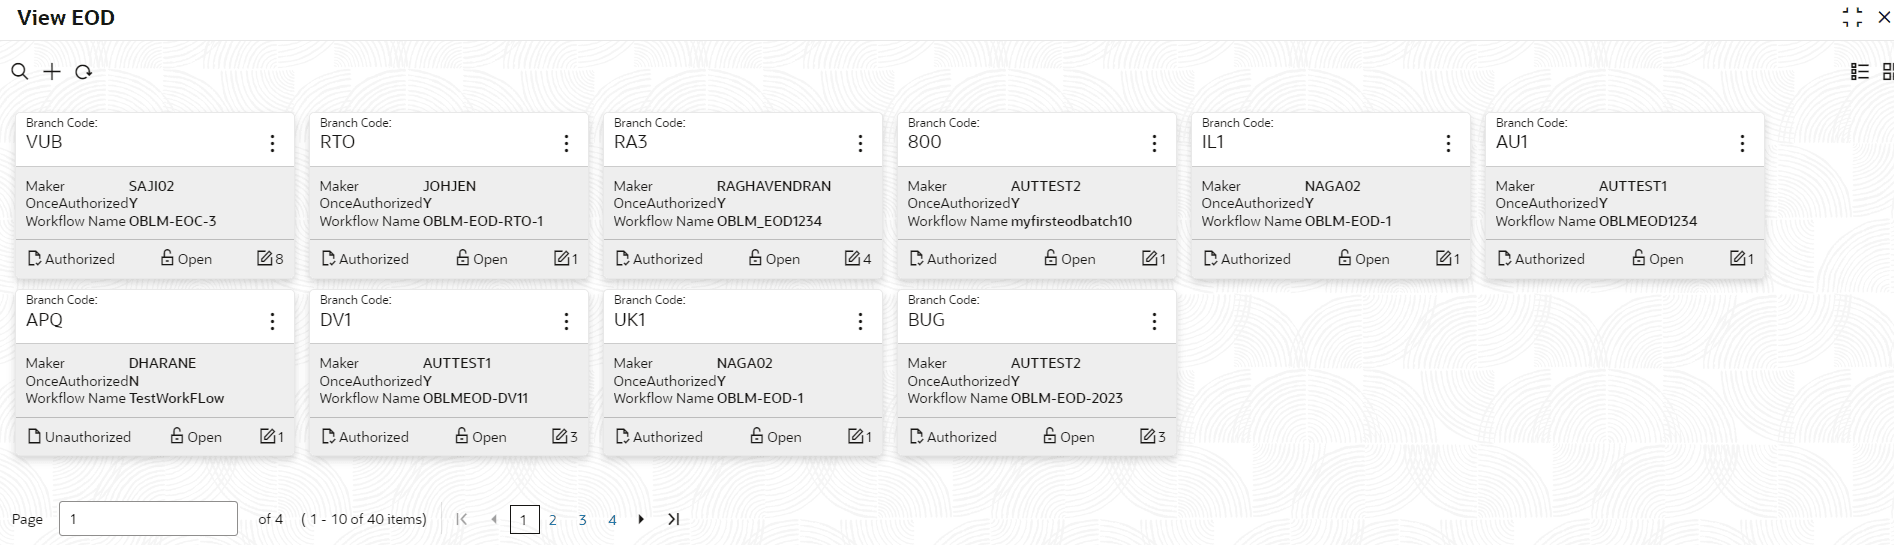Click the Page number input field
This screenshot has height=545, width=1894.
coord(148,519)
